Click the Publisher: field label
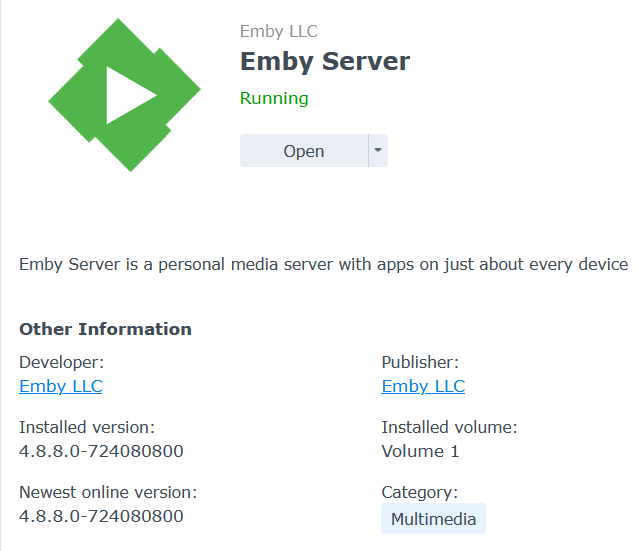Image resolution: width=637 pixels, height=551 pixels. click(420, 362)
